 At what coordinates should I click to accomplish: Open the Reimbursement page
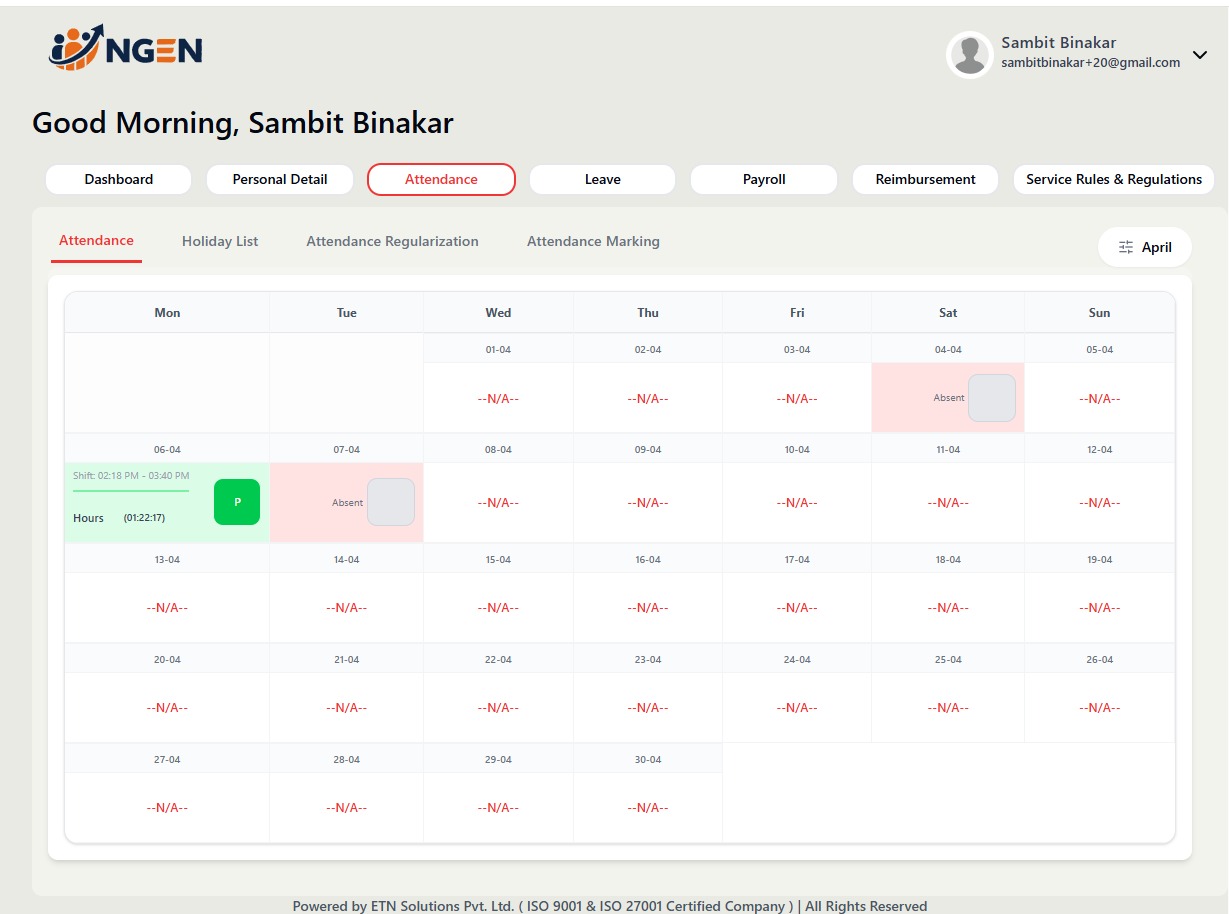point(925,179)
